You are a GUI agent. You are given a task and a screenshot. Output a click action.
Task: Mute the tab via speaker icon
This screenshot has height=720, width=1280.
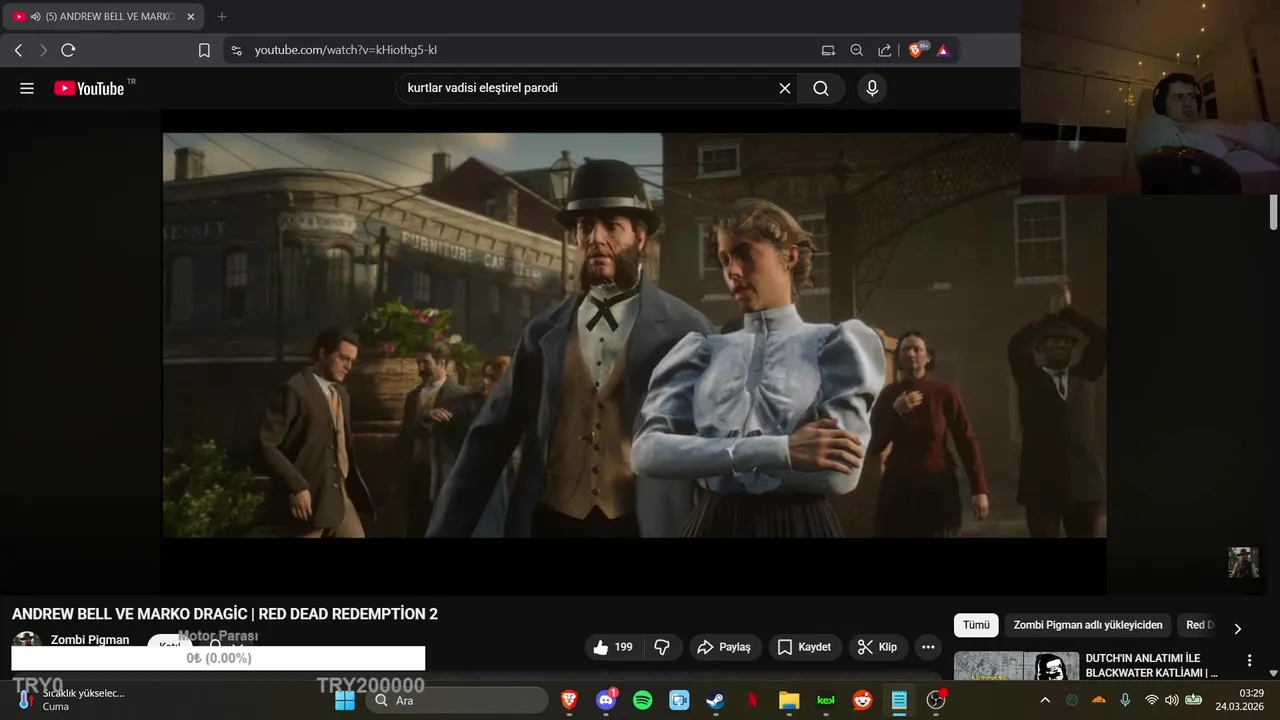36,17
